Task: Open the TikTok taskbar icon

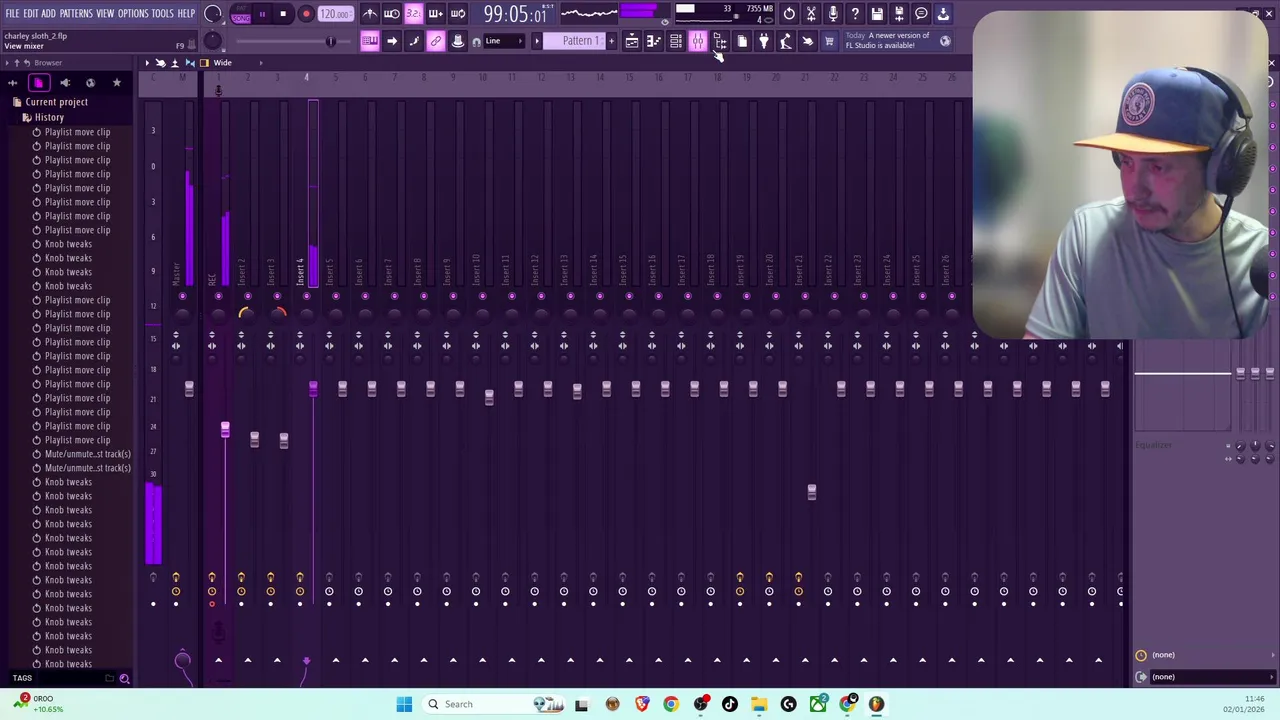Action: pyautogui.click(x=730, y=704)
